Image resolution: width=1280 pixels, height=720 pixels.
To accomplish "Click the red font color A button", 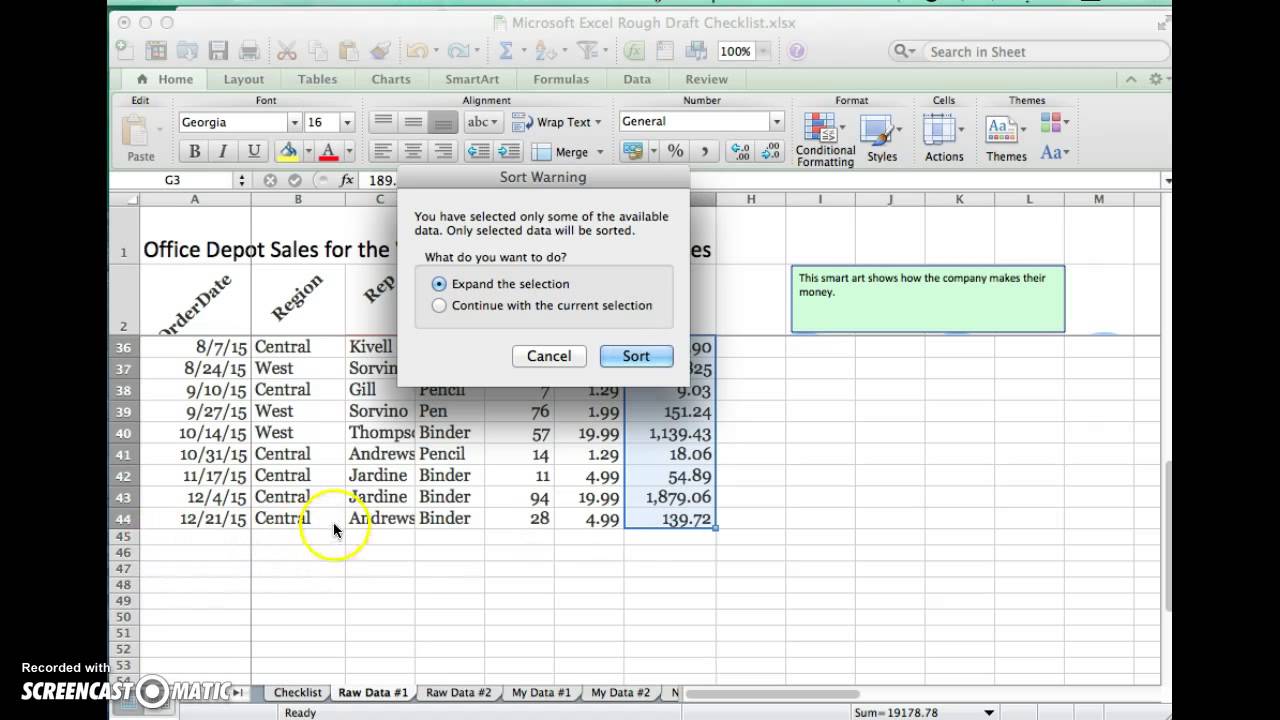I will click(x=328, y=151).
